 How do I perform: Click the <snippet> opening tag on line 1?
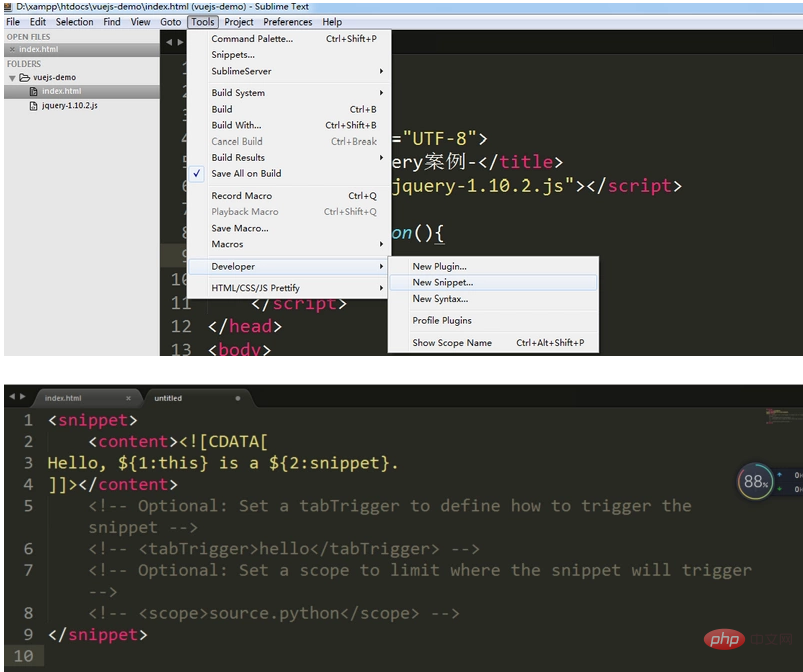click(93, 420)
